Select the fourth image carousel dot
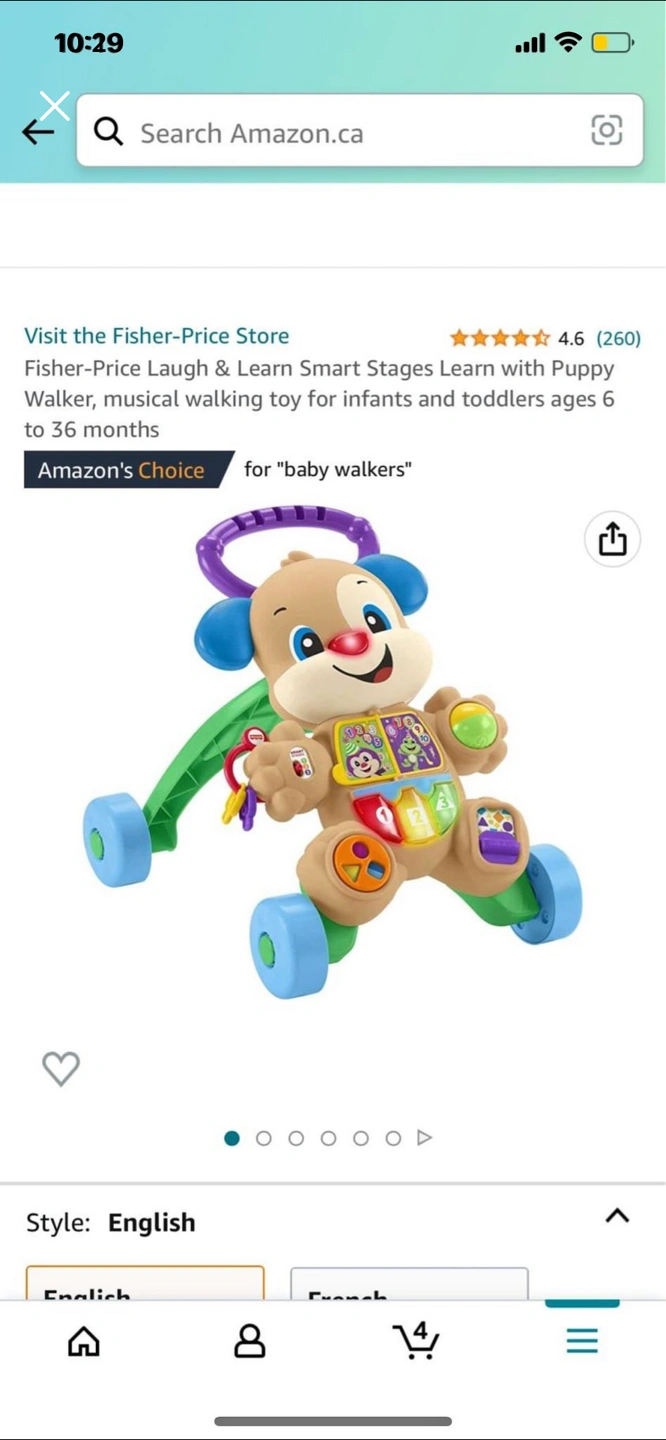 point(328,1138)
